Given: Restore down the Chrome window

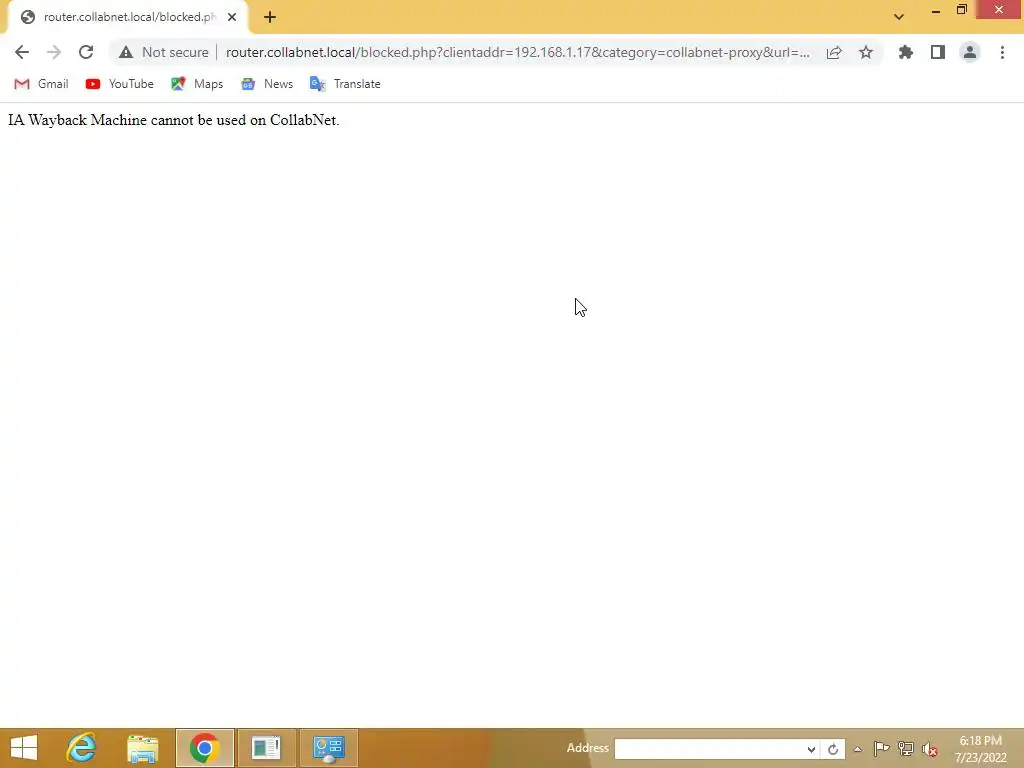Looking at the screenshot, I should 961,10.
